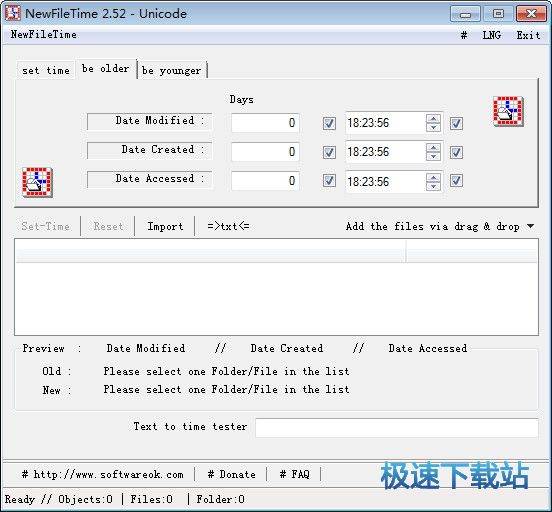Click Exit in the menu bar
The image size is (552, 512).
click(x=528, y=35)
